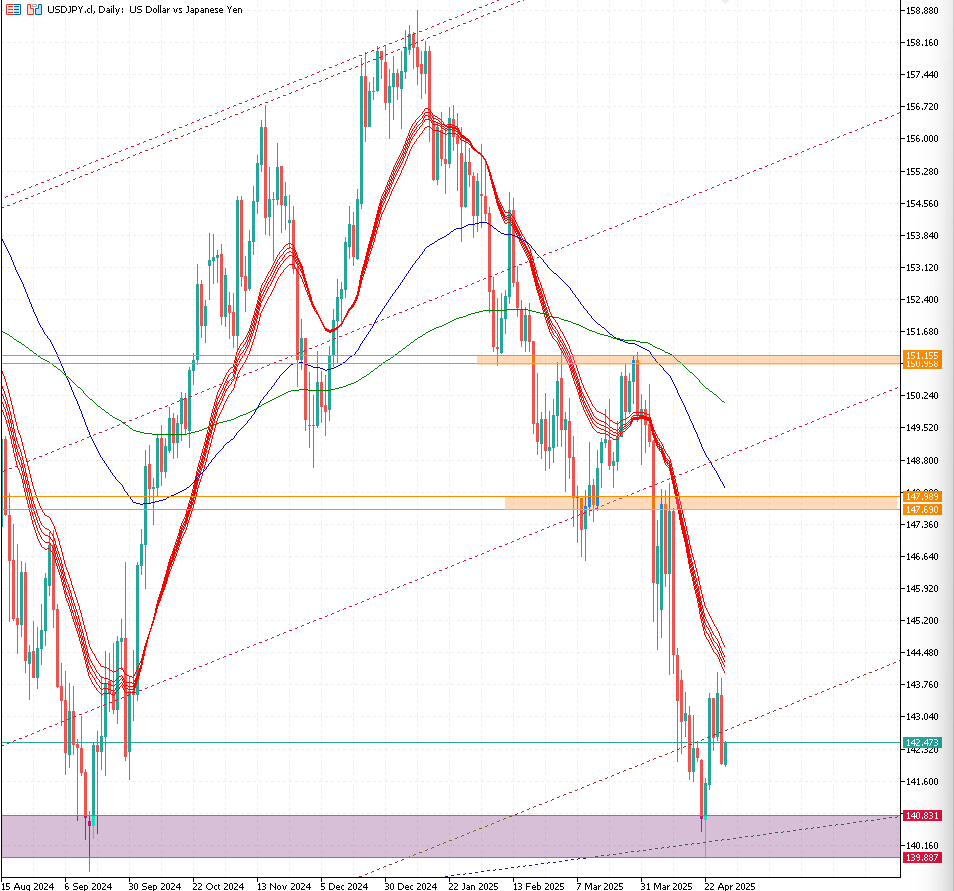Click the 22 Apr 2025 date label

tap(730, 886)
